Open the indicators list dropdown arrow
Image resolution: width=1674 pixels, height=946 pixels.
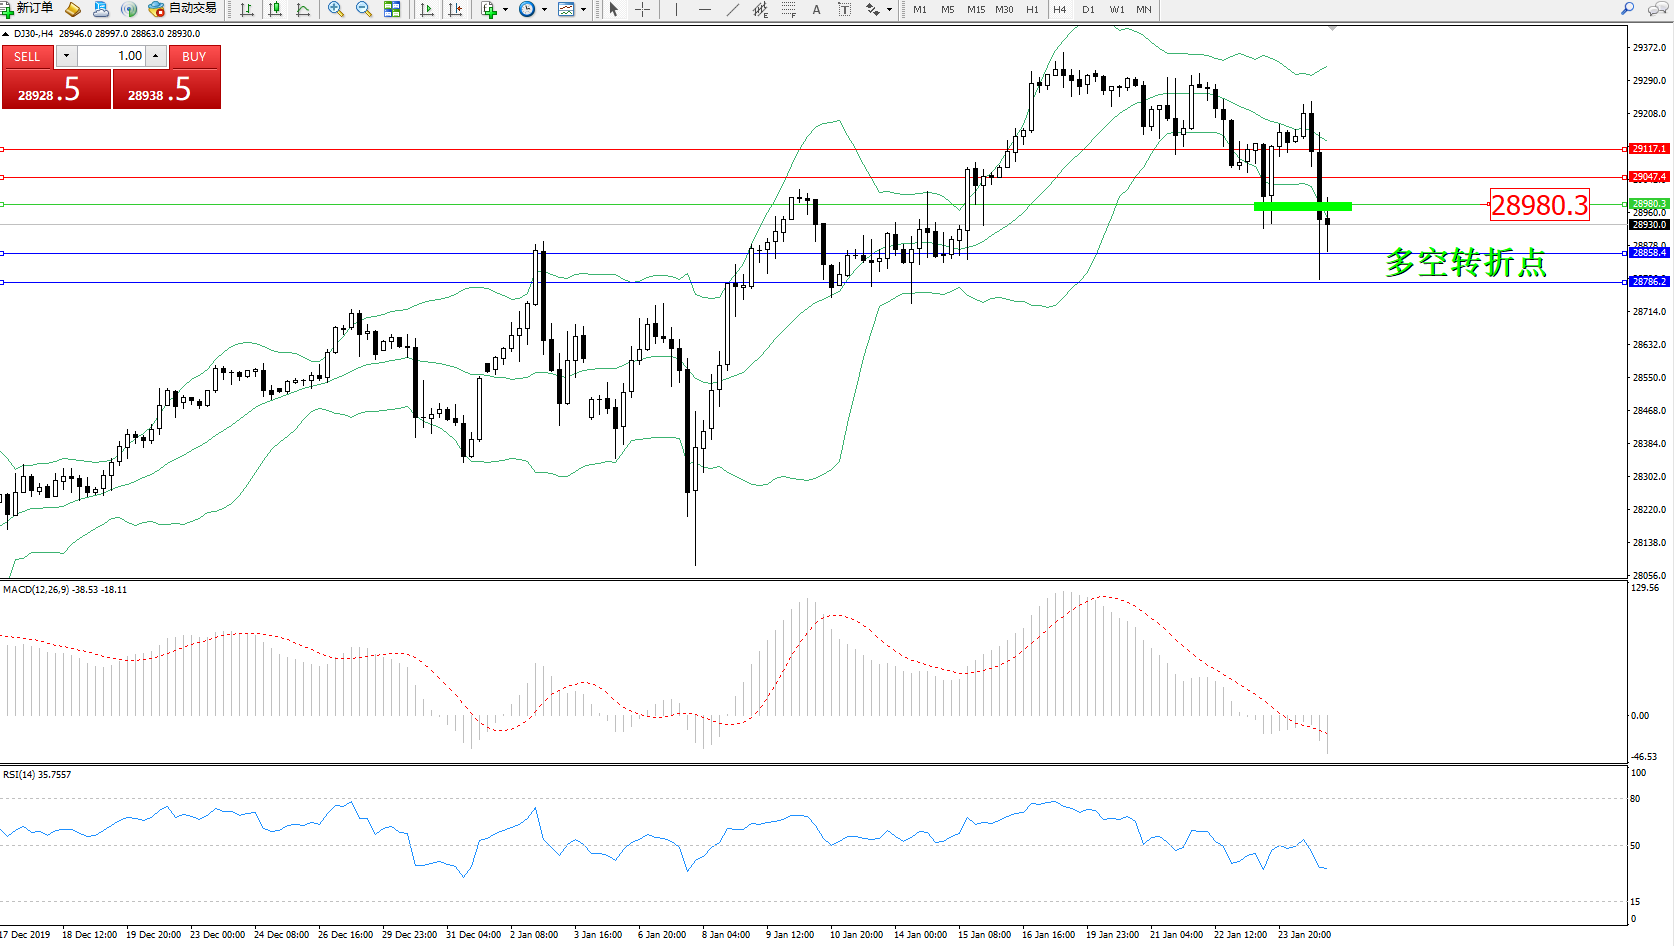coord(505,10)
